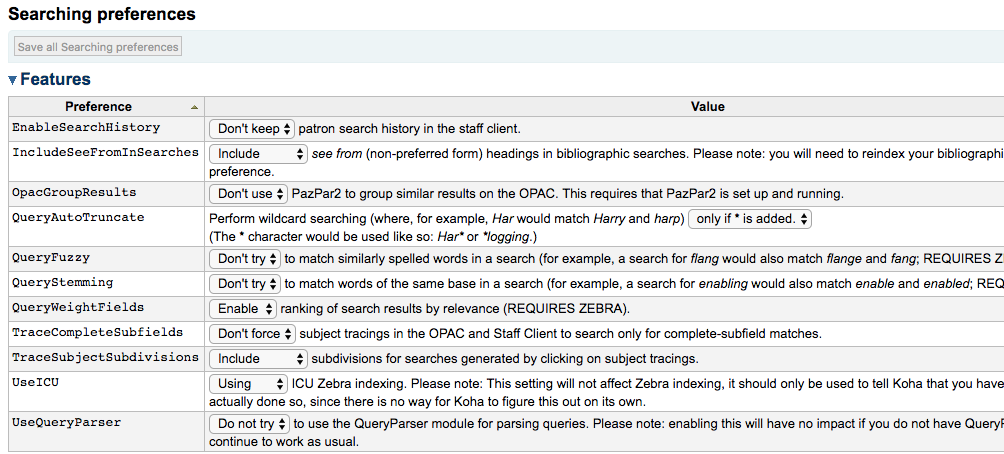The width and height of the screenshot is (1004, 454).
Task: Open the QueryAutoTruncate wildcard dropdown
Action: click(x=750, y=218)
